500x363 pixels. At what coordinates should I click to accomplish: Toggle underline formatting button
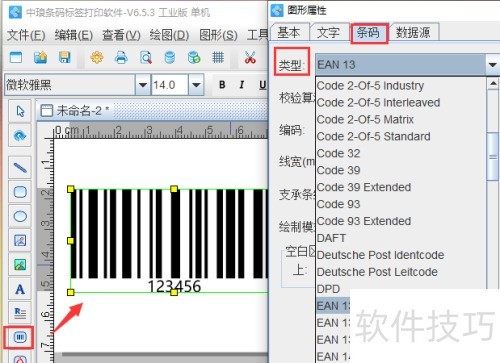point(263,85)
